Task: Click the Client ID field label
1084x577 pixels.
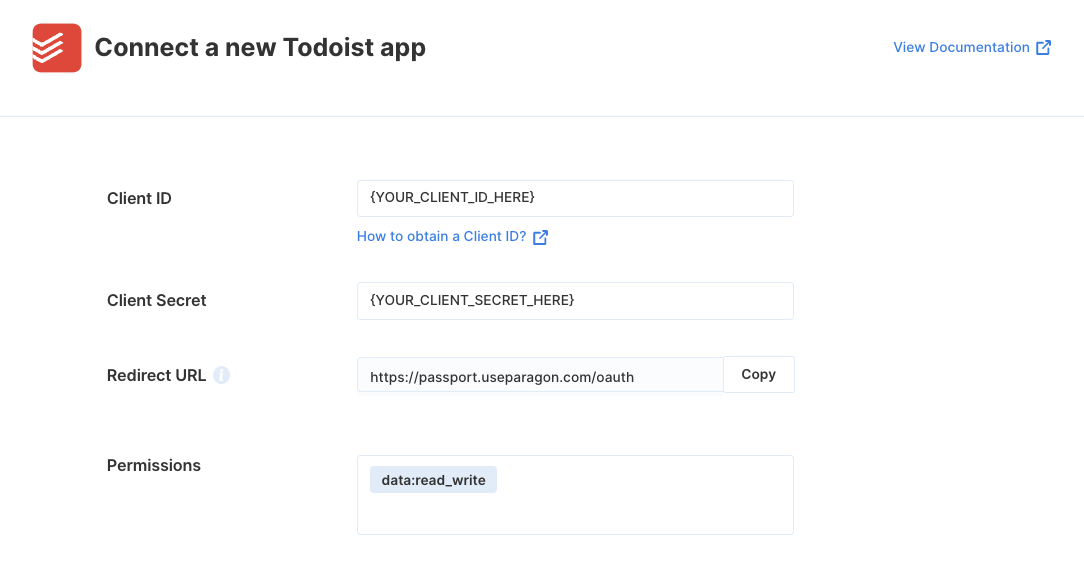Action: coord(139,198)
